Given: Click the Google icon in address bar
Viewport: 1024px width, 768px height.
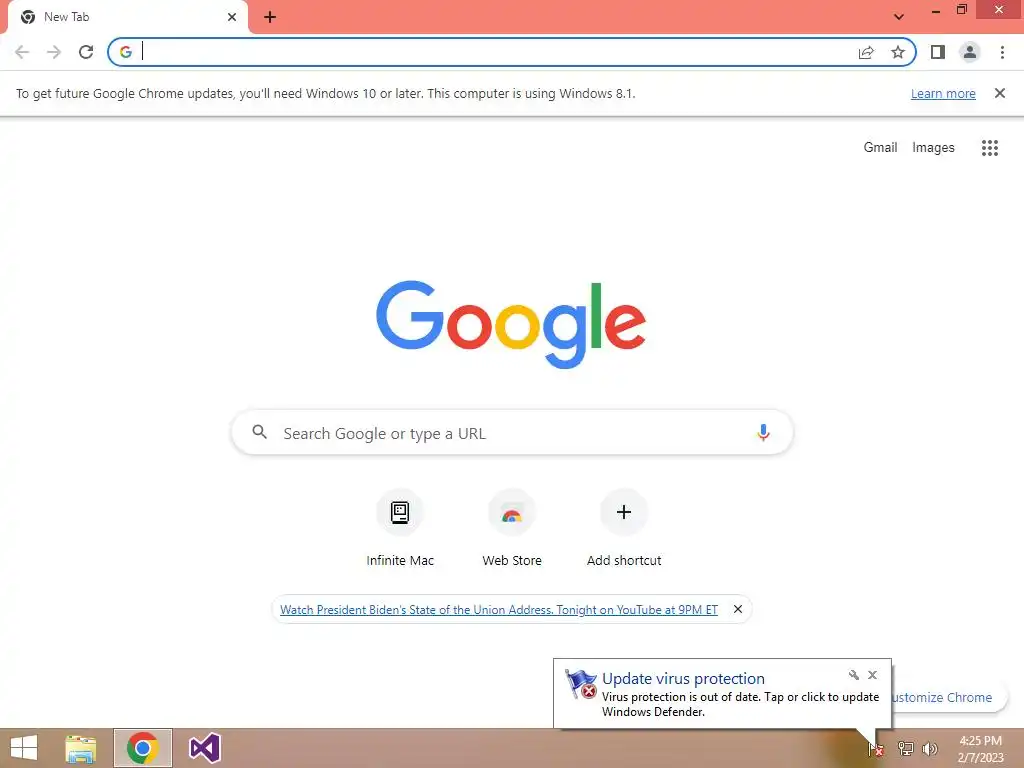Looking at the screenshot, I should click(x=126, y=52).
